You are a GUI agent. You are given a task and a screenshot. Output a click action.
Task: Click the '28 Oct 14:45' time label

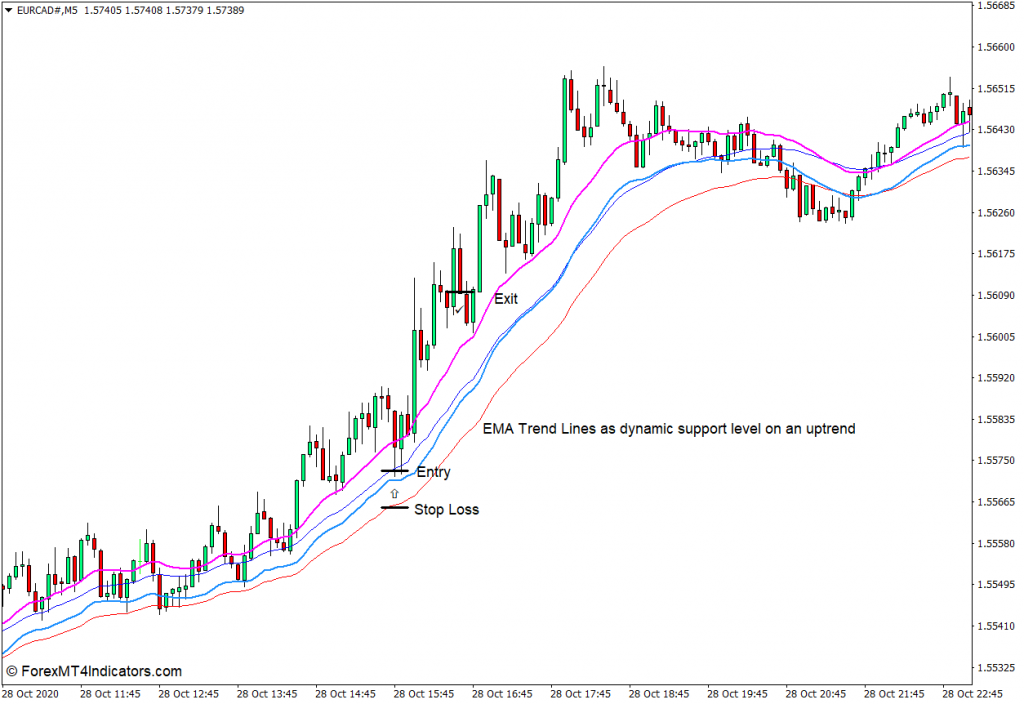click(x=345, y=694)
